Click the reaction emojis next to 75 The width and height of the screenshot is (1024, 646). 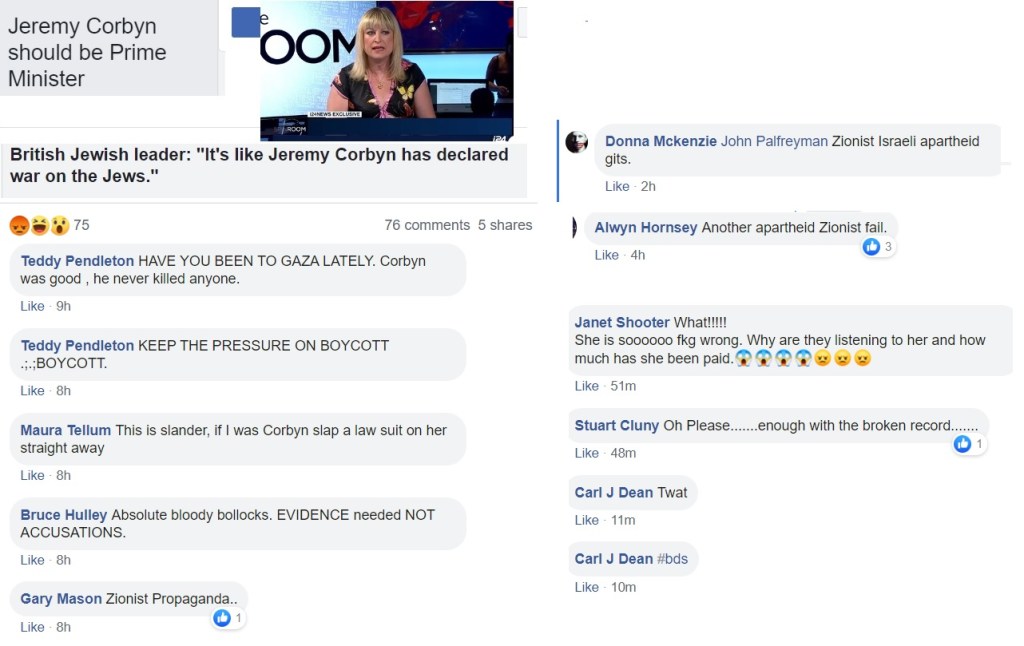[x=39, y=225]
